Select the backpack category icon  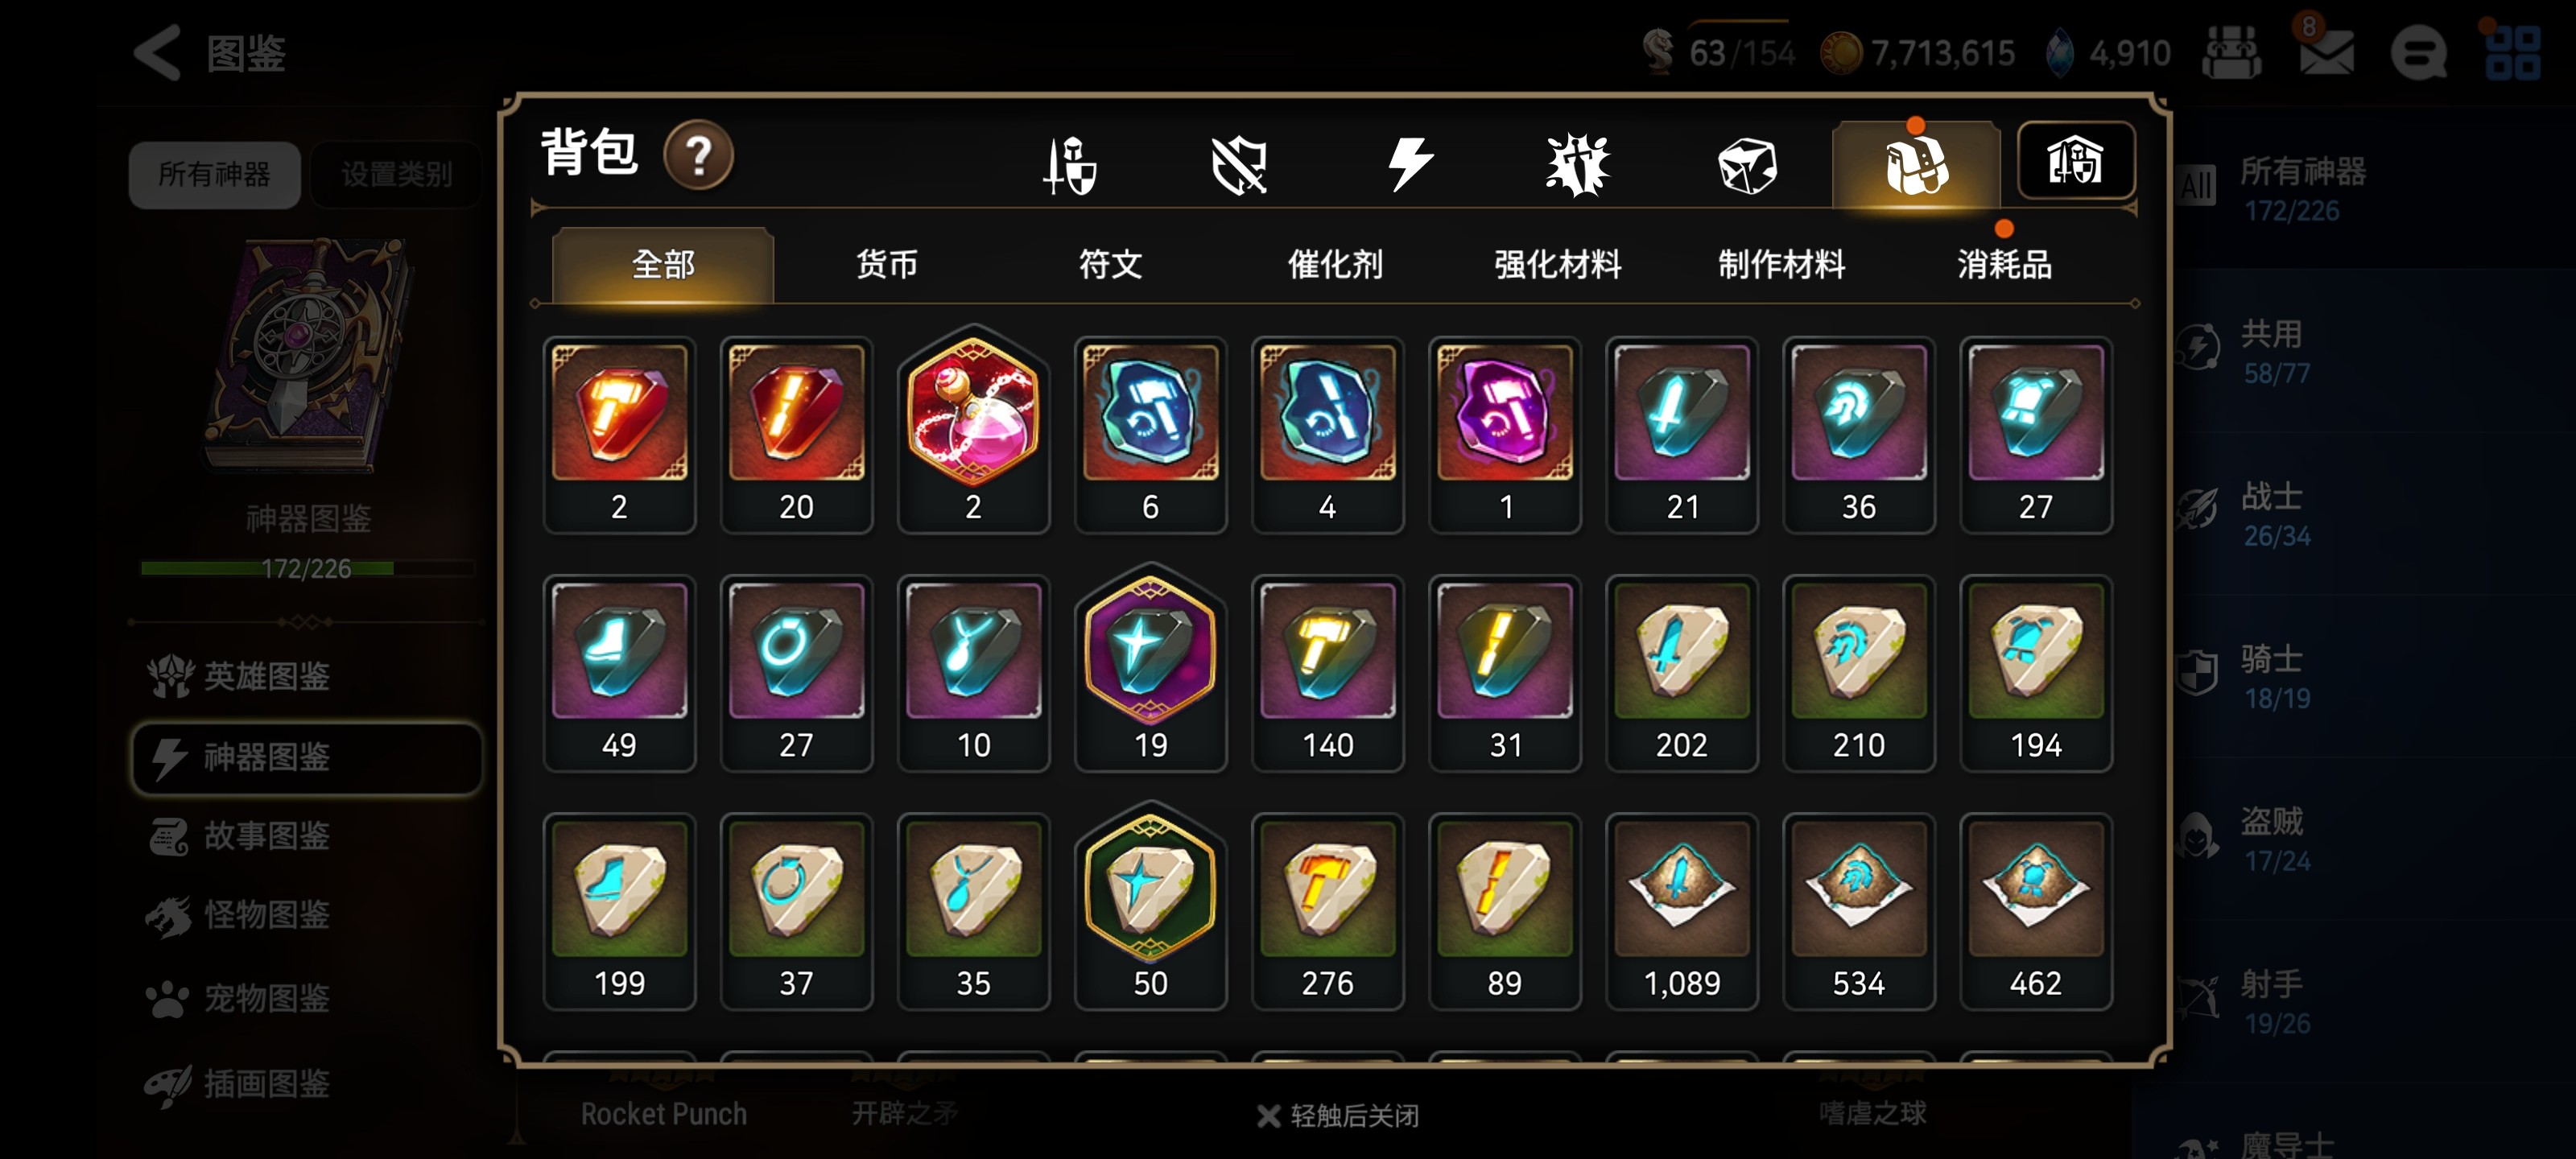[x=1915, y=164]
